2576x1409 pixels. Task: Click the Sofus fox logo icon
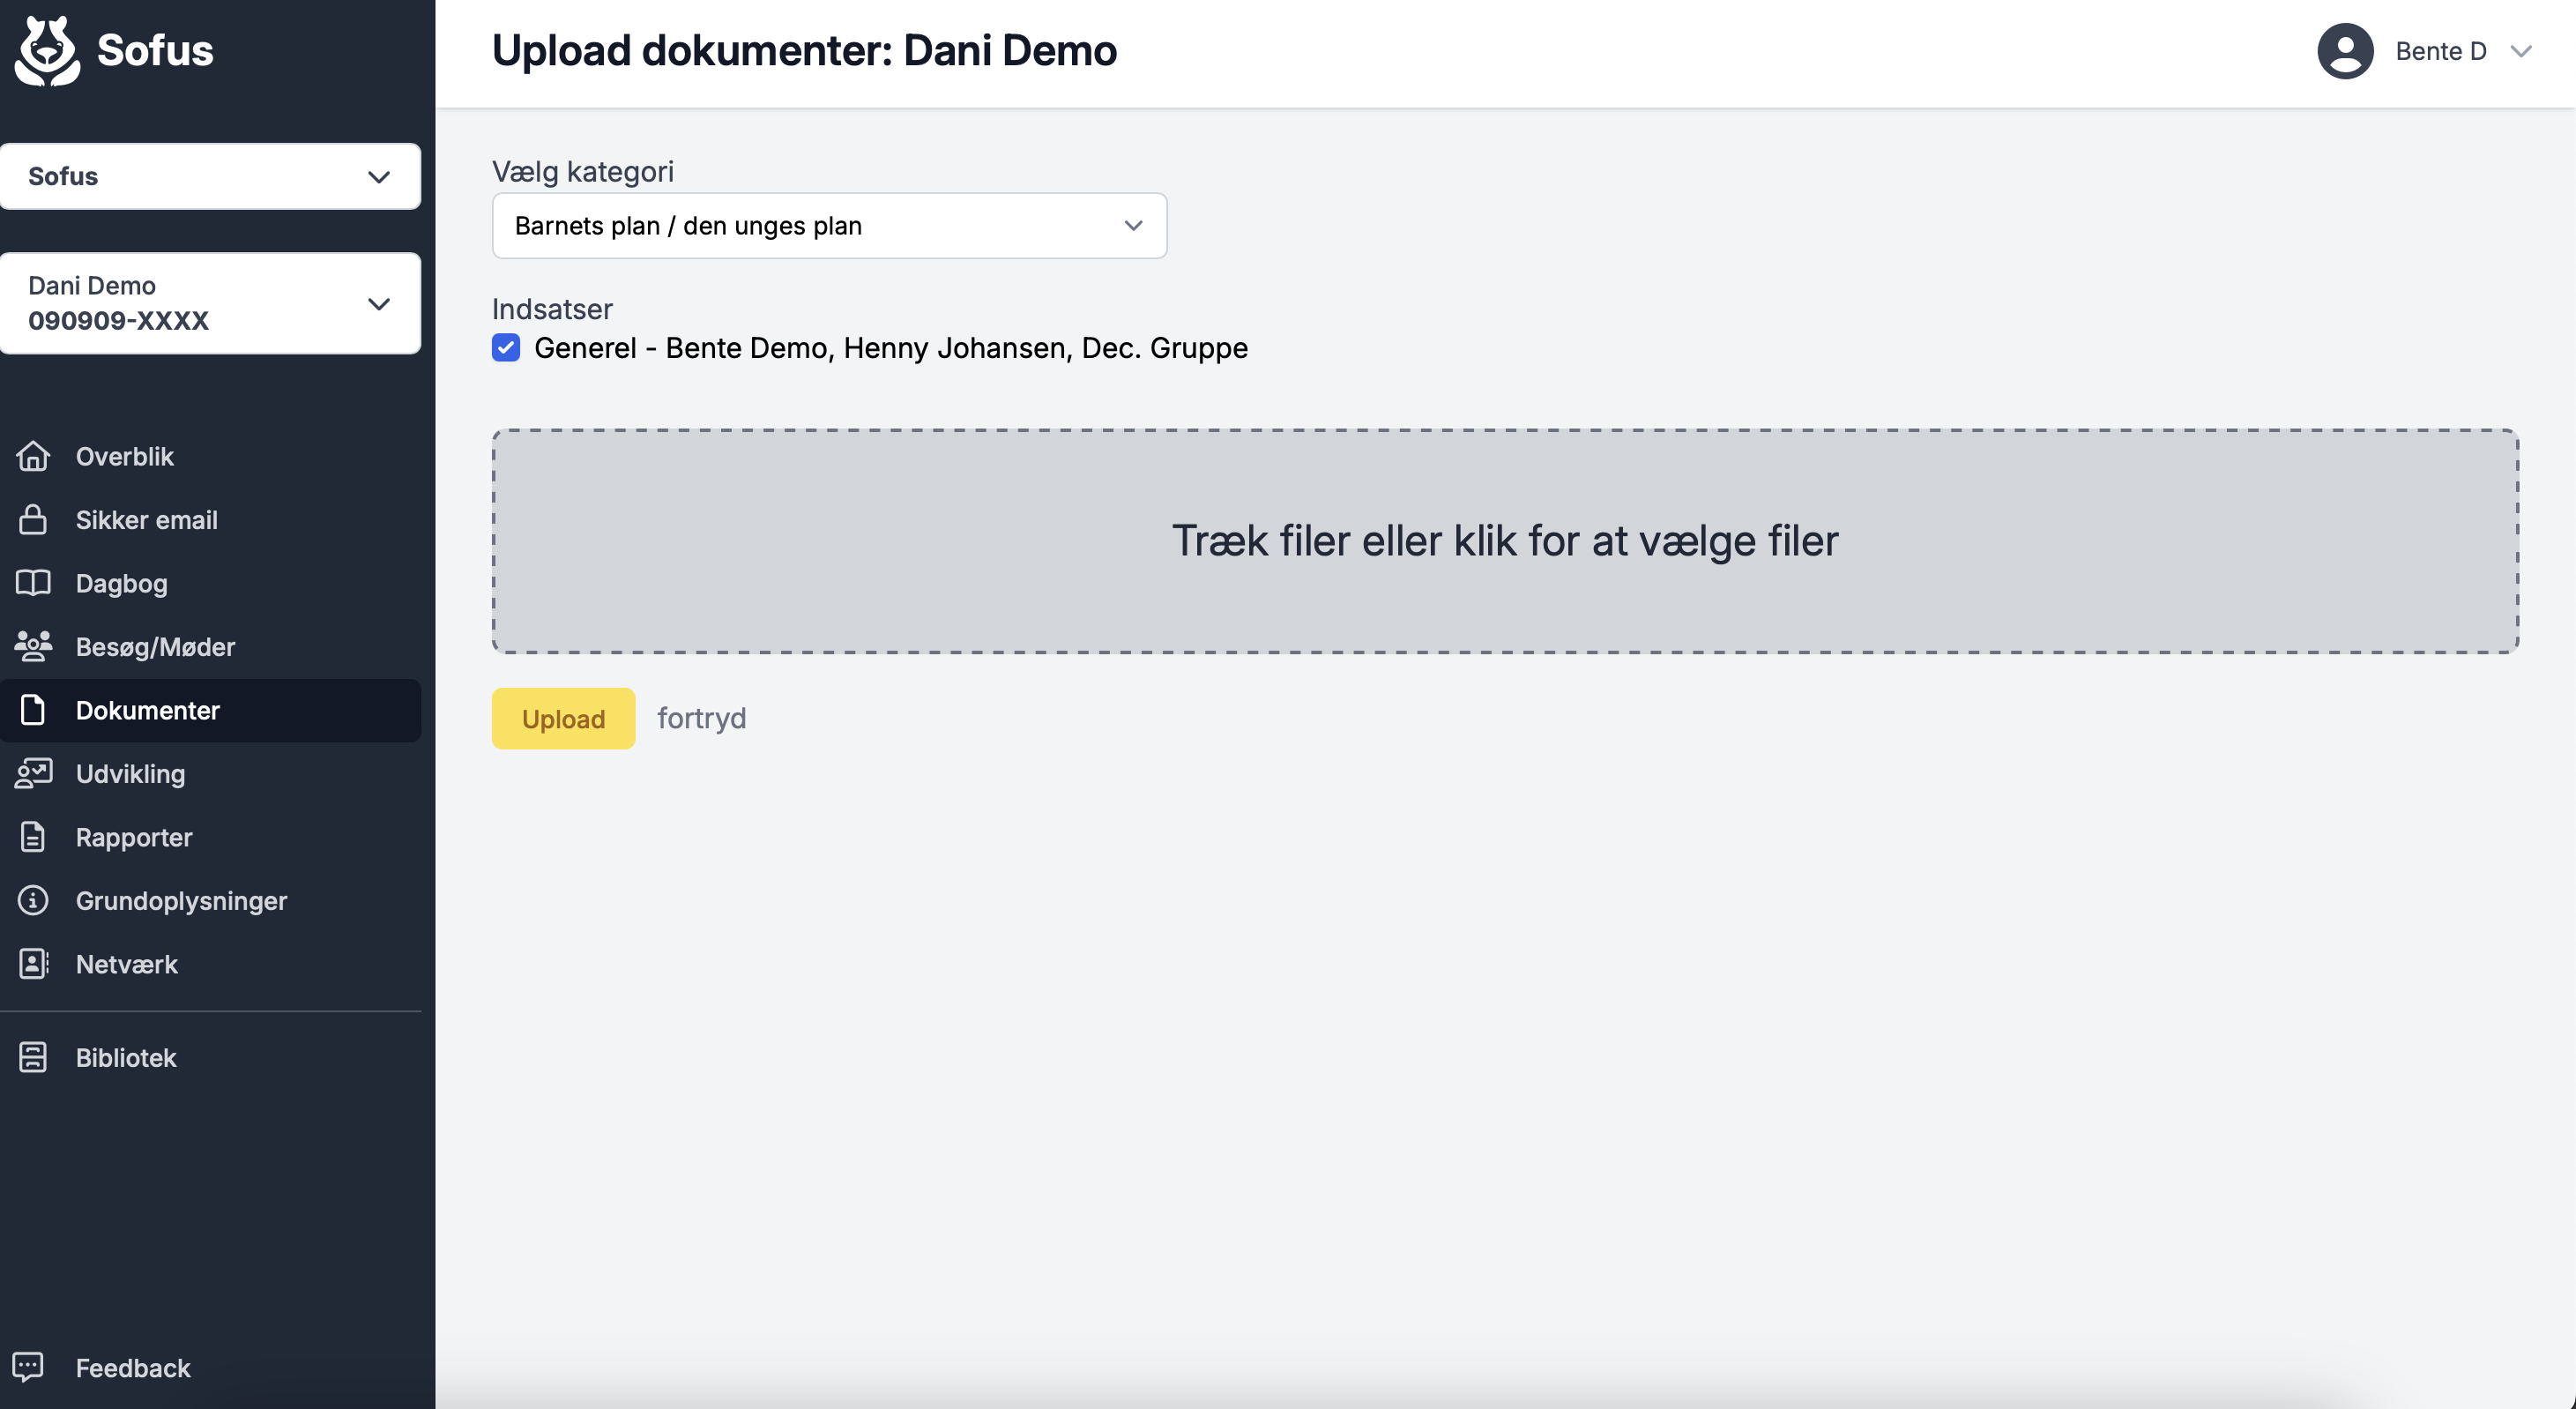coord(47,51)
